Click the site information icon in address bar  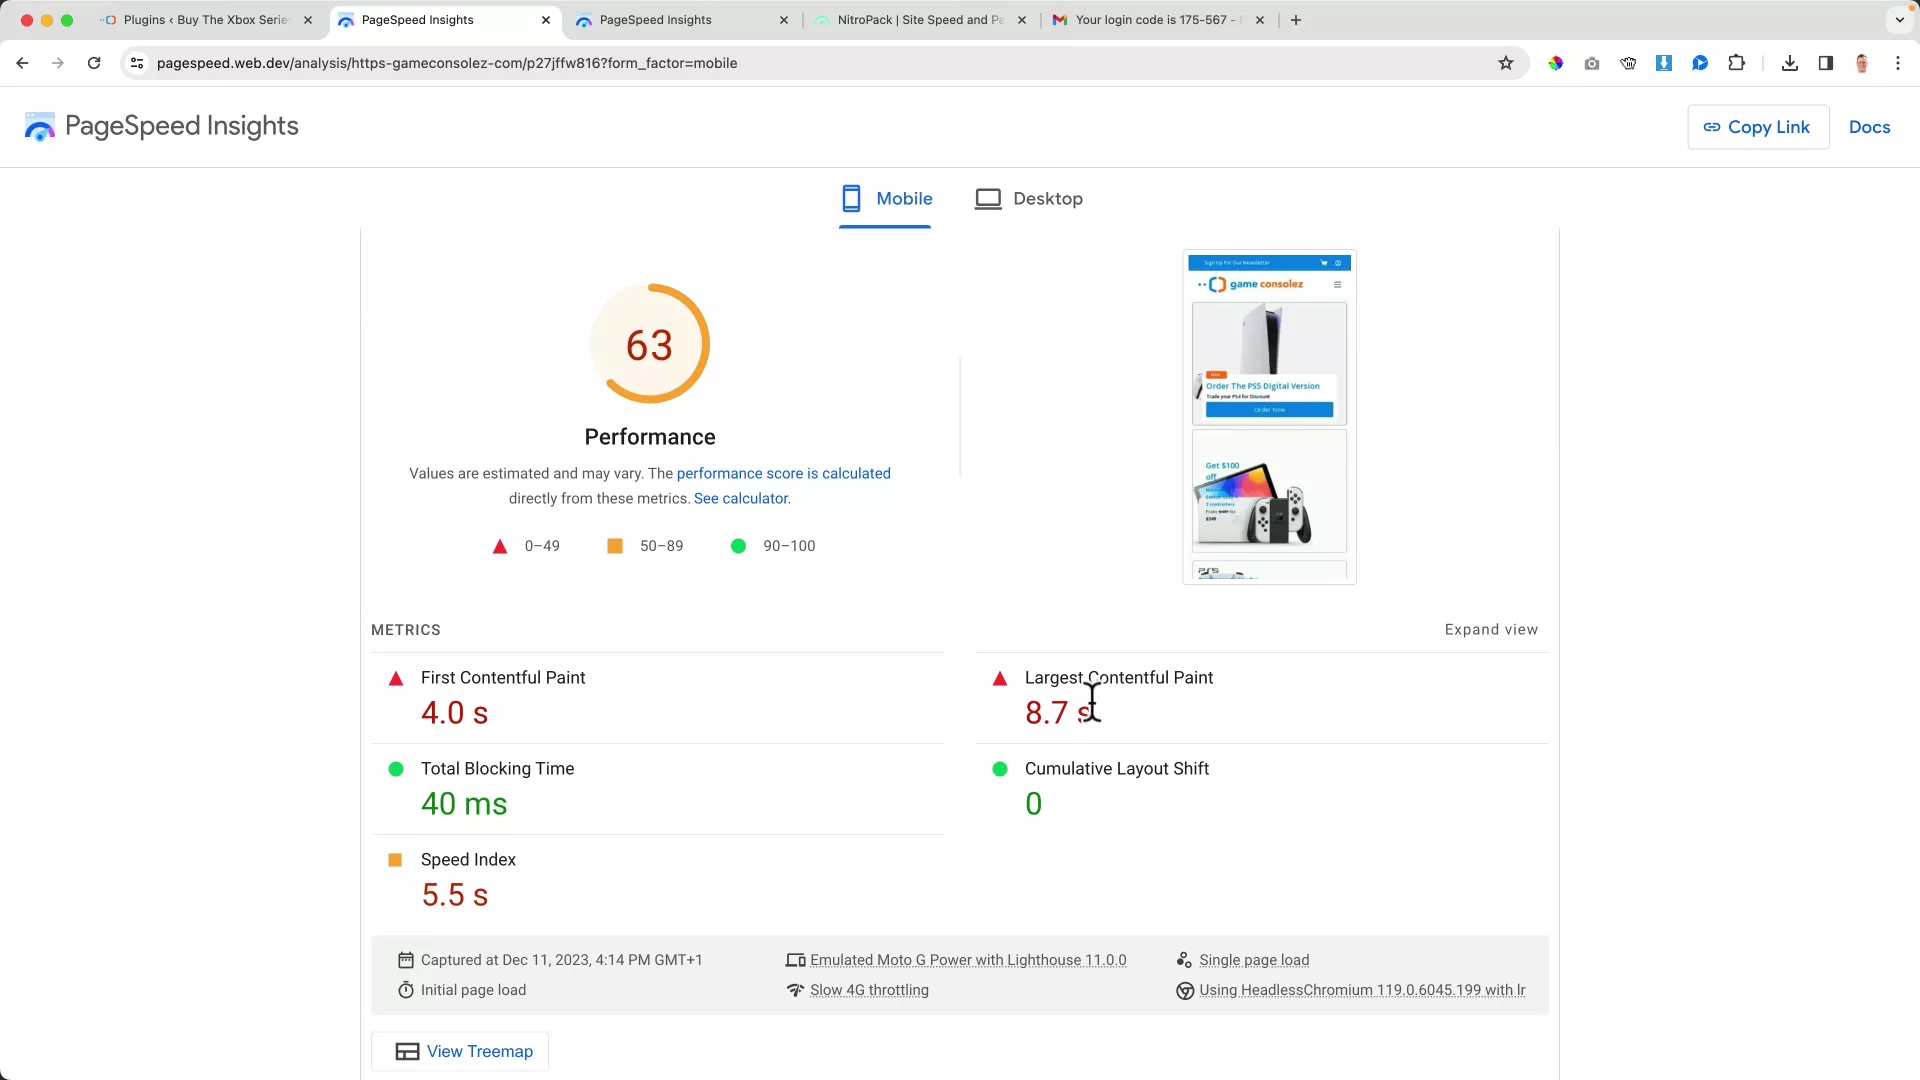(137, 63)
